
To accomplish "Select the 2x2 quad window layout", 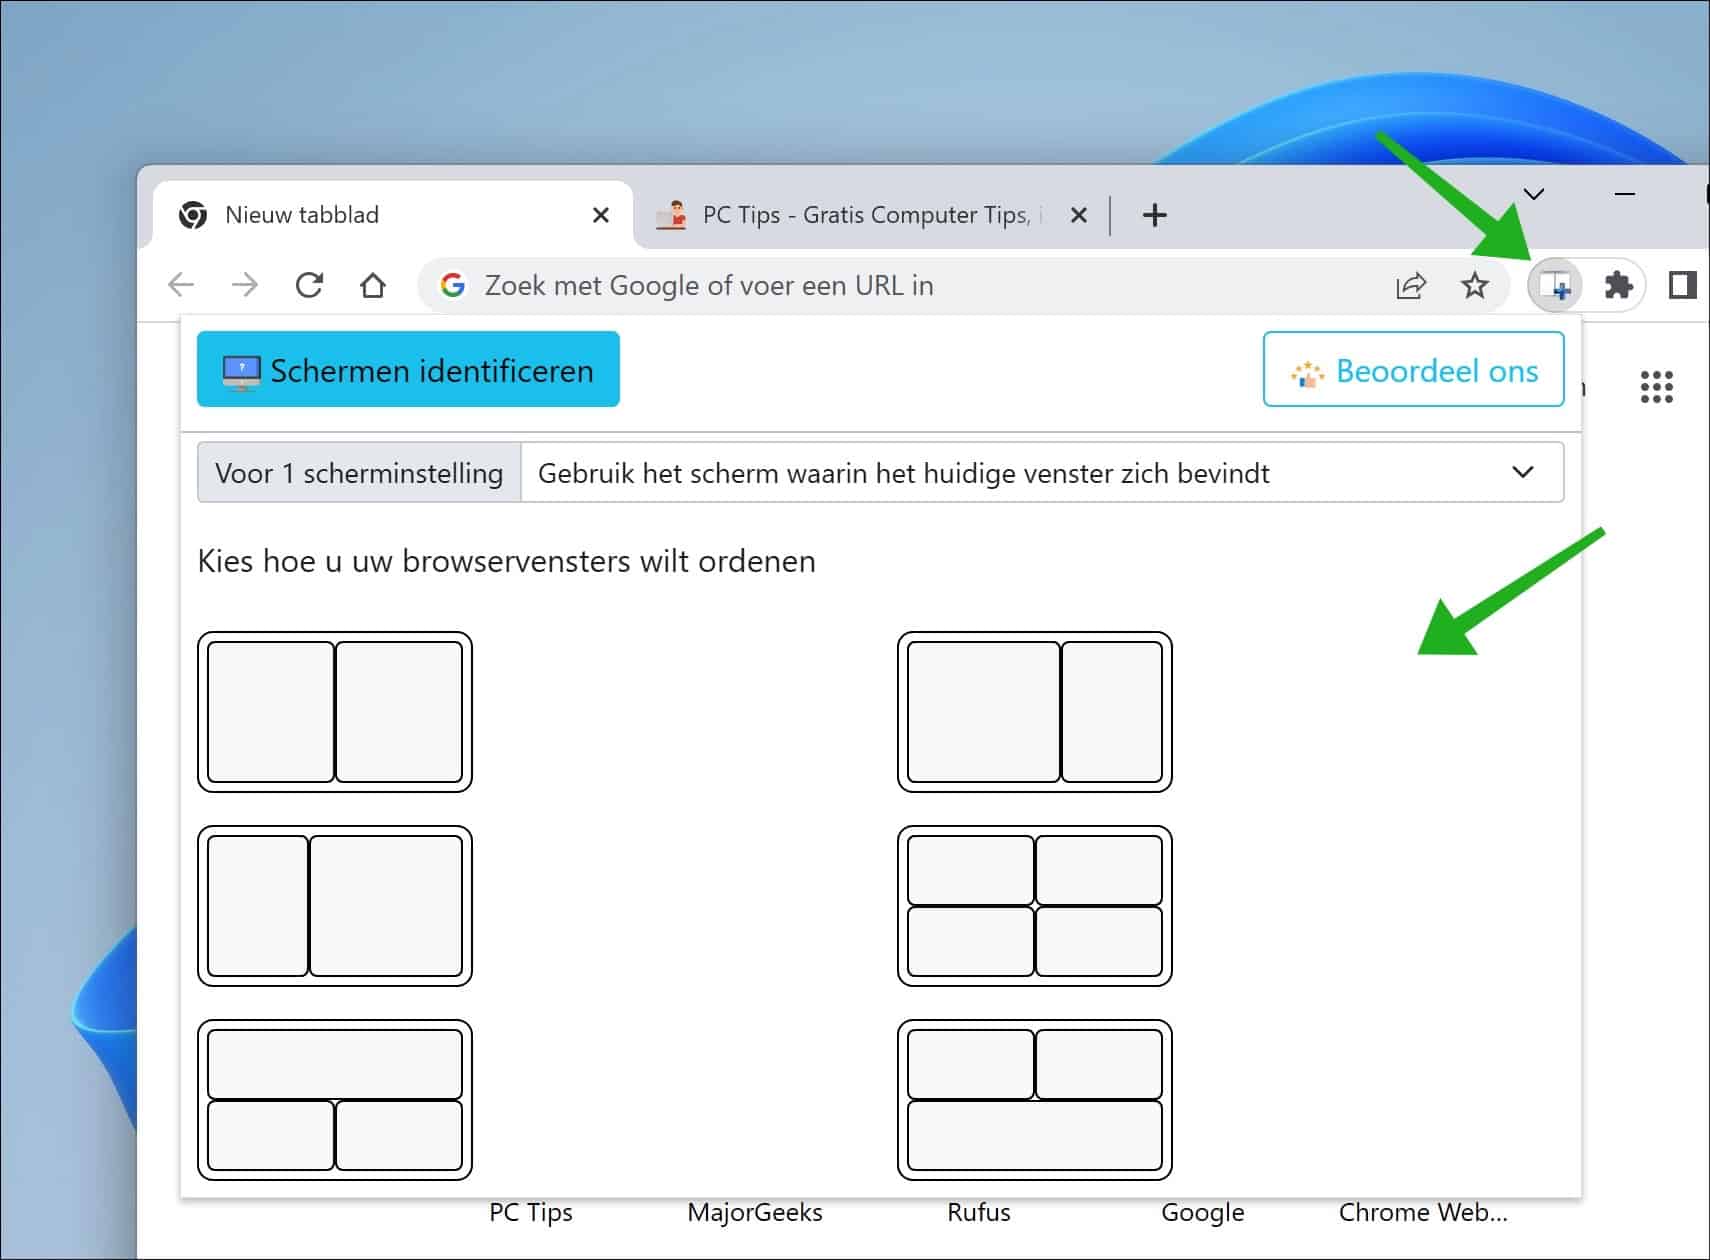I will (1034, 905).
